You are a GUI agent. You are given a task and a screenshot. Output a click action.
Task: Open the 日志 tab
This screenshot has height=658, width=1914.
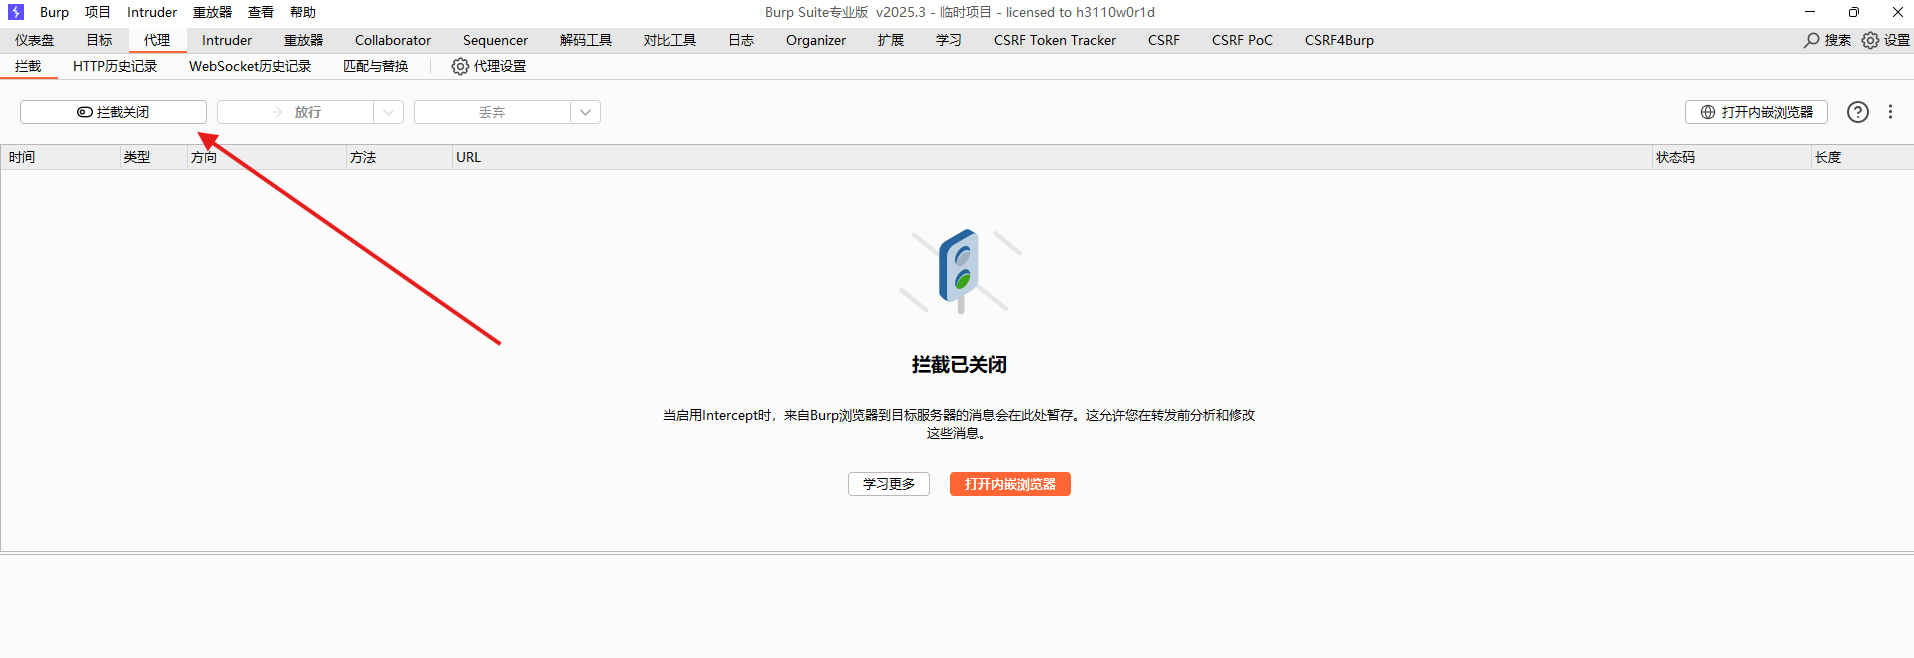741,40
